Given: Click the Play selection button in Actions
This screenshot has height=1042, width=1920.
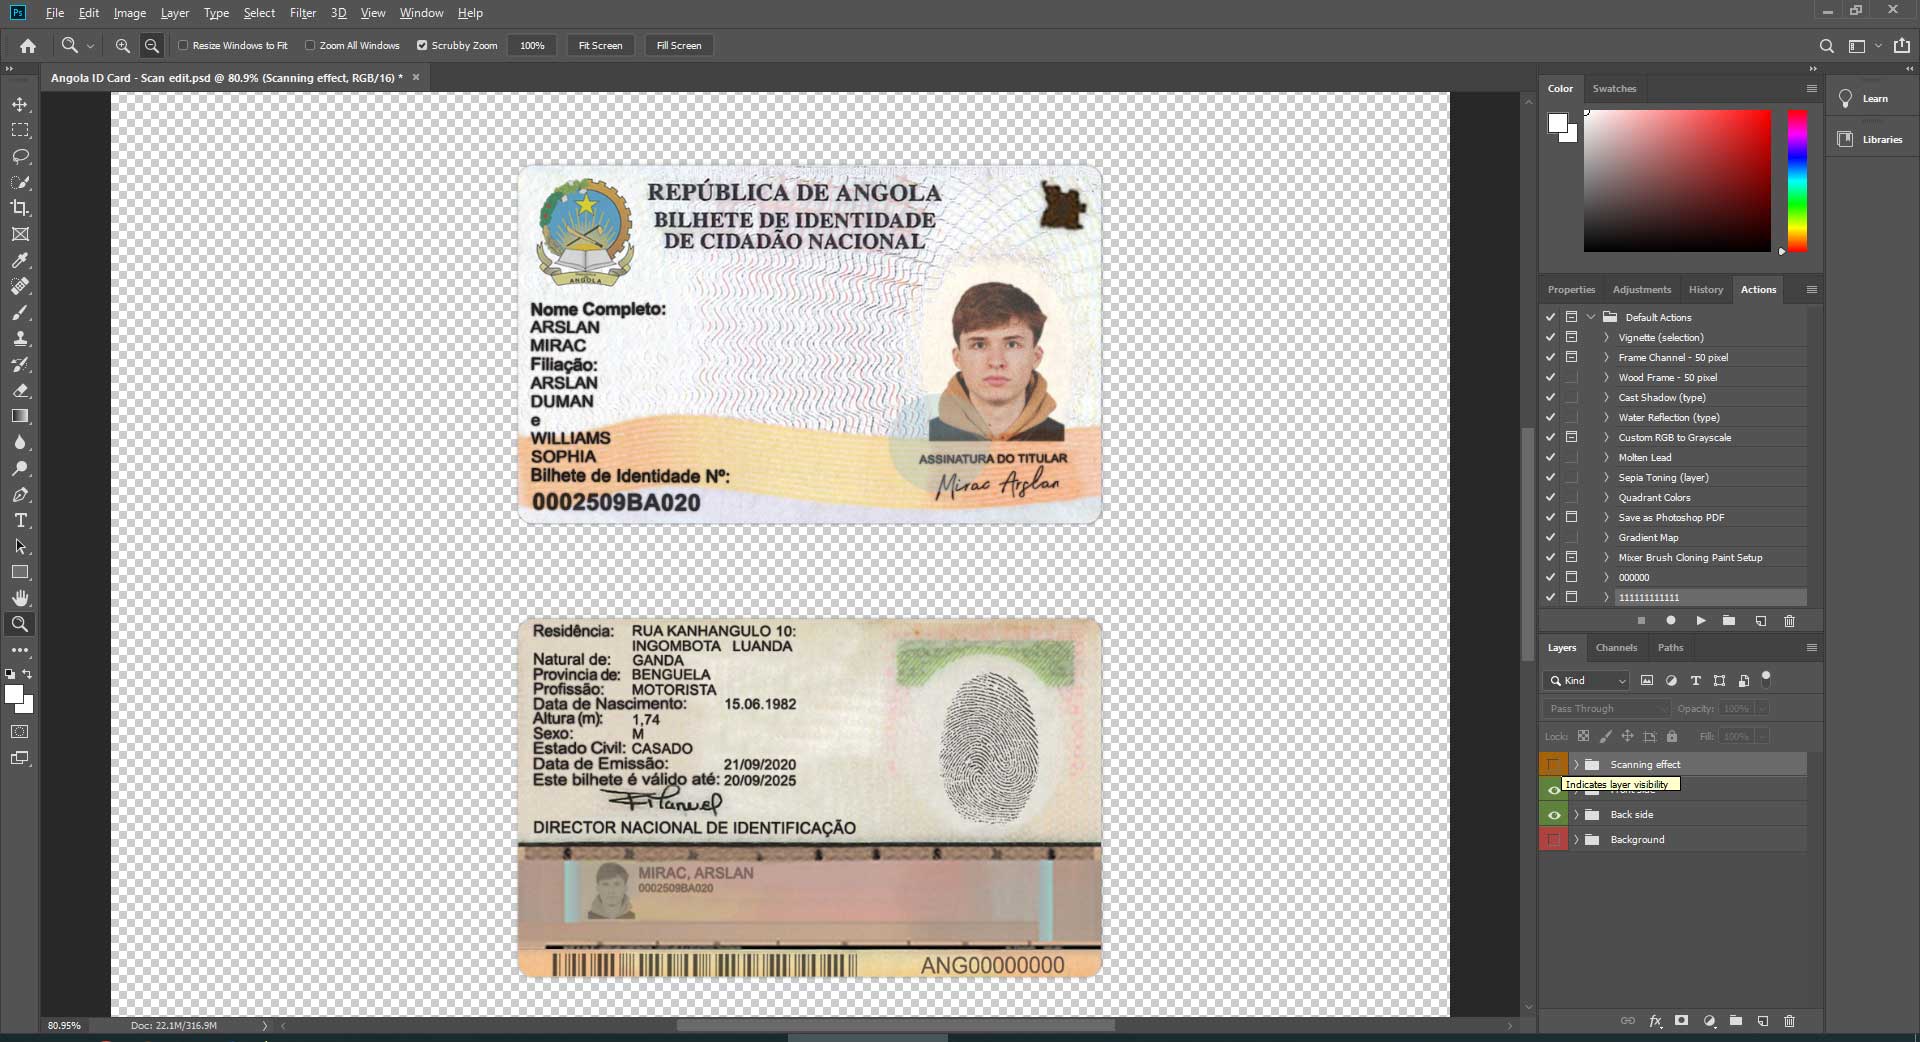Looking at the screenshot, I should click(1700, 621).
